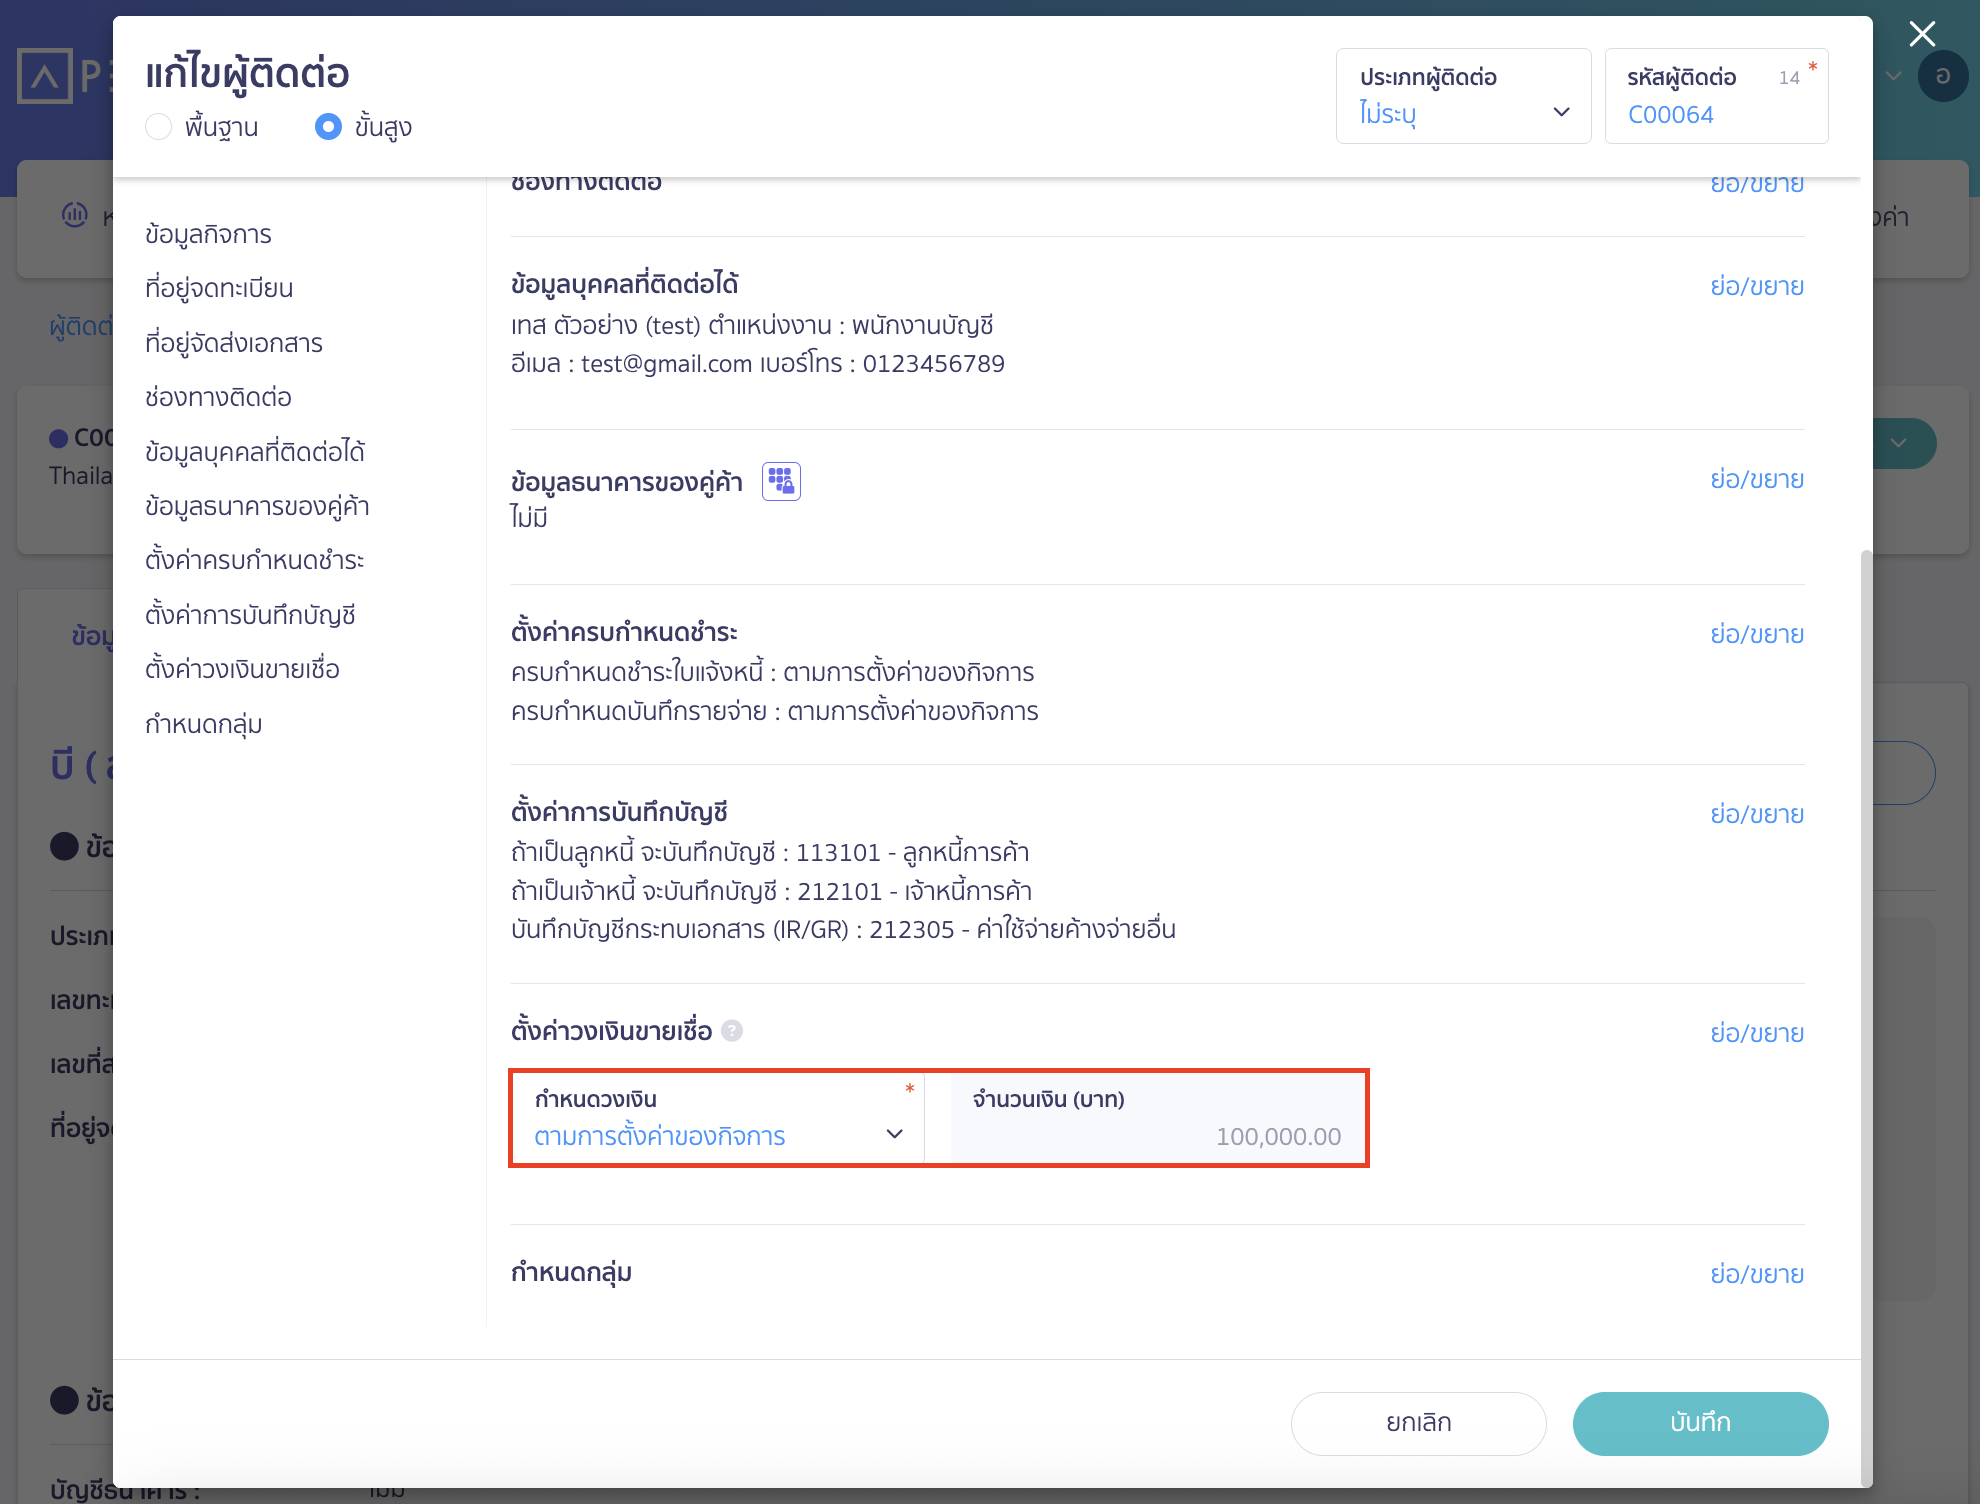Click the question mark help icon near ตั้งค่าวงเงินขายเชื่อ
Viewport: 1980px width, 1504px height.
point(733,1032)
